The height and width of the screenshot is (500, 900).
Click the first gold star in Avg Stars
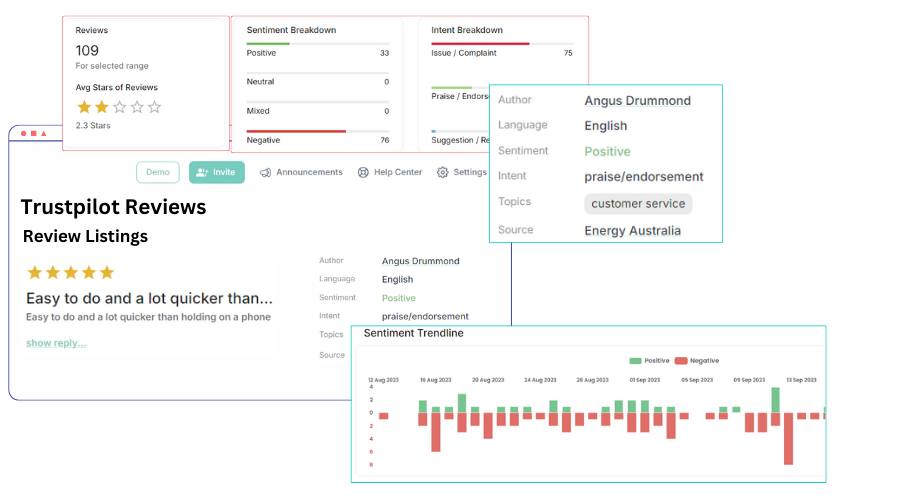pos(84,107)
